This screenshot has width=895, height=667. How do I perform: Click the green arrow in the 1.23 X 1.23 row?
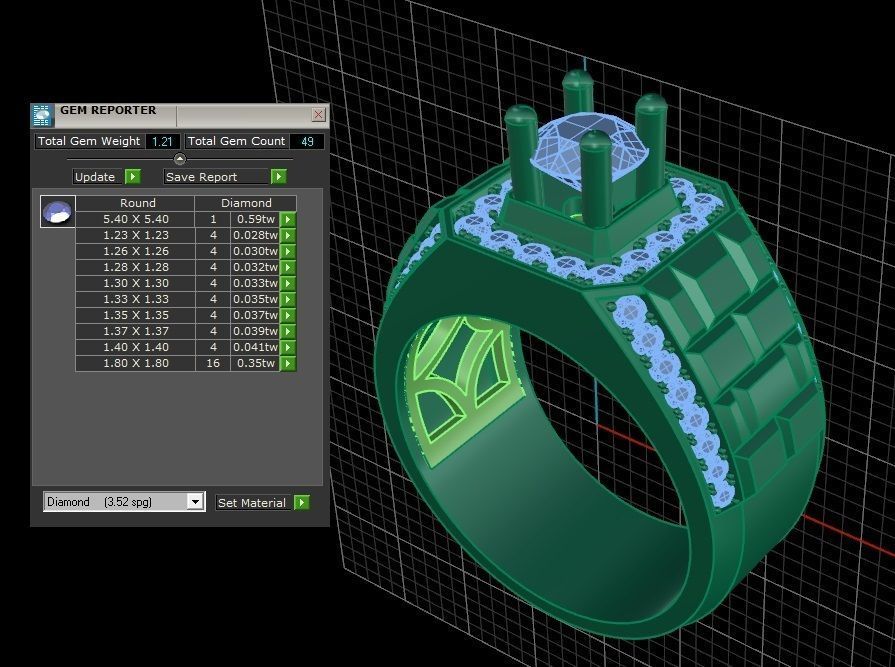(x=288, y=235)
